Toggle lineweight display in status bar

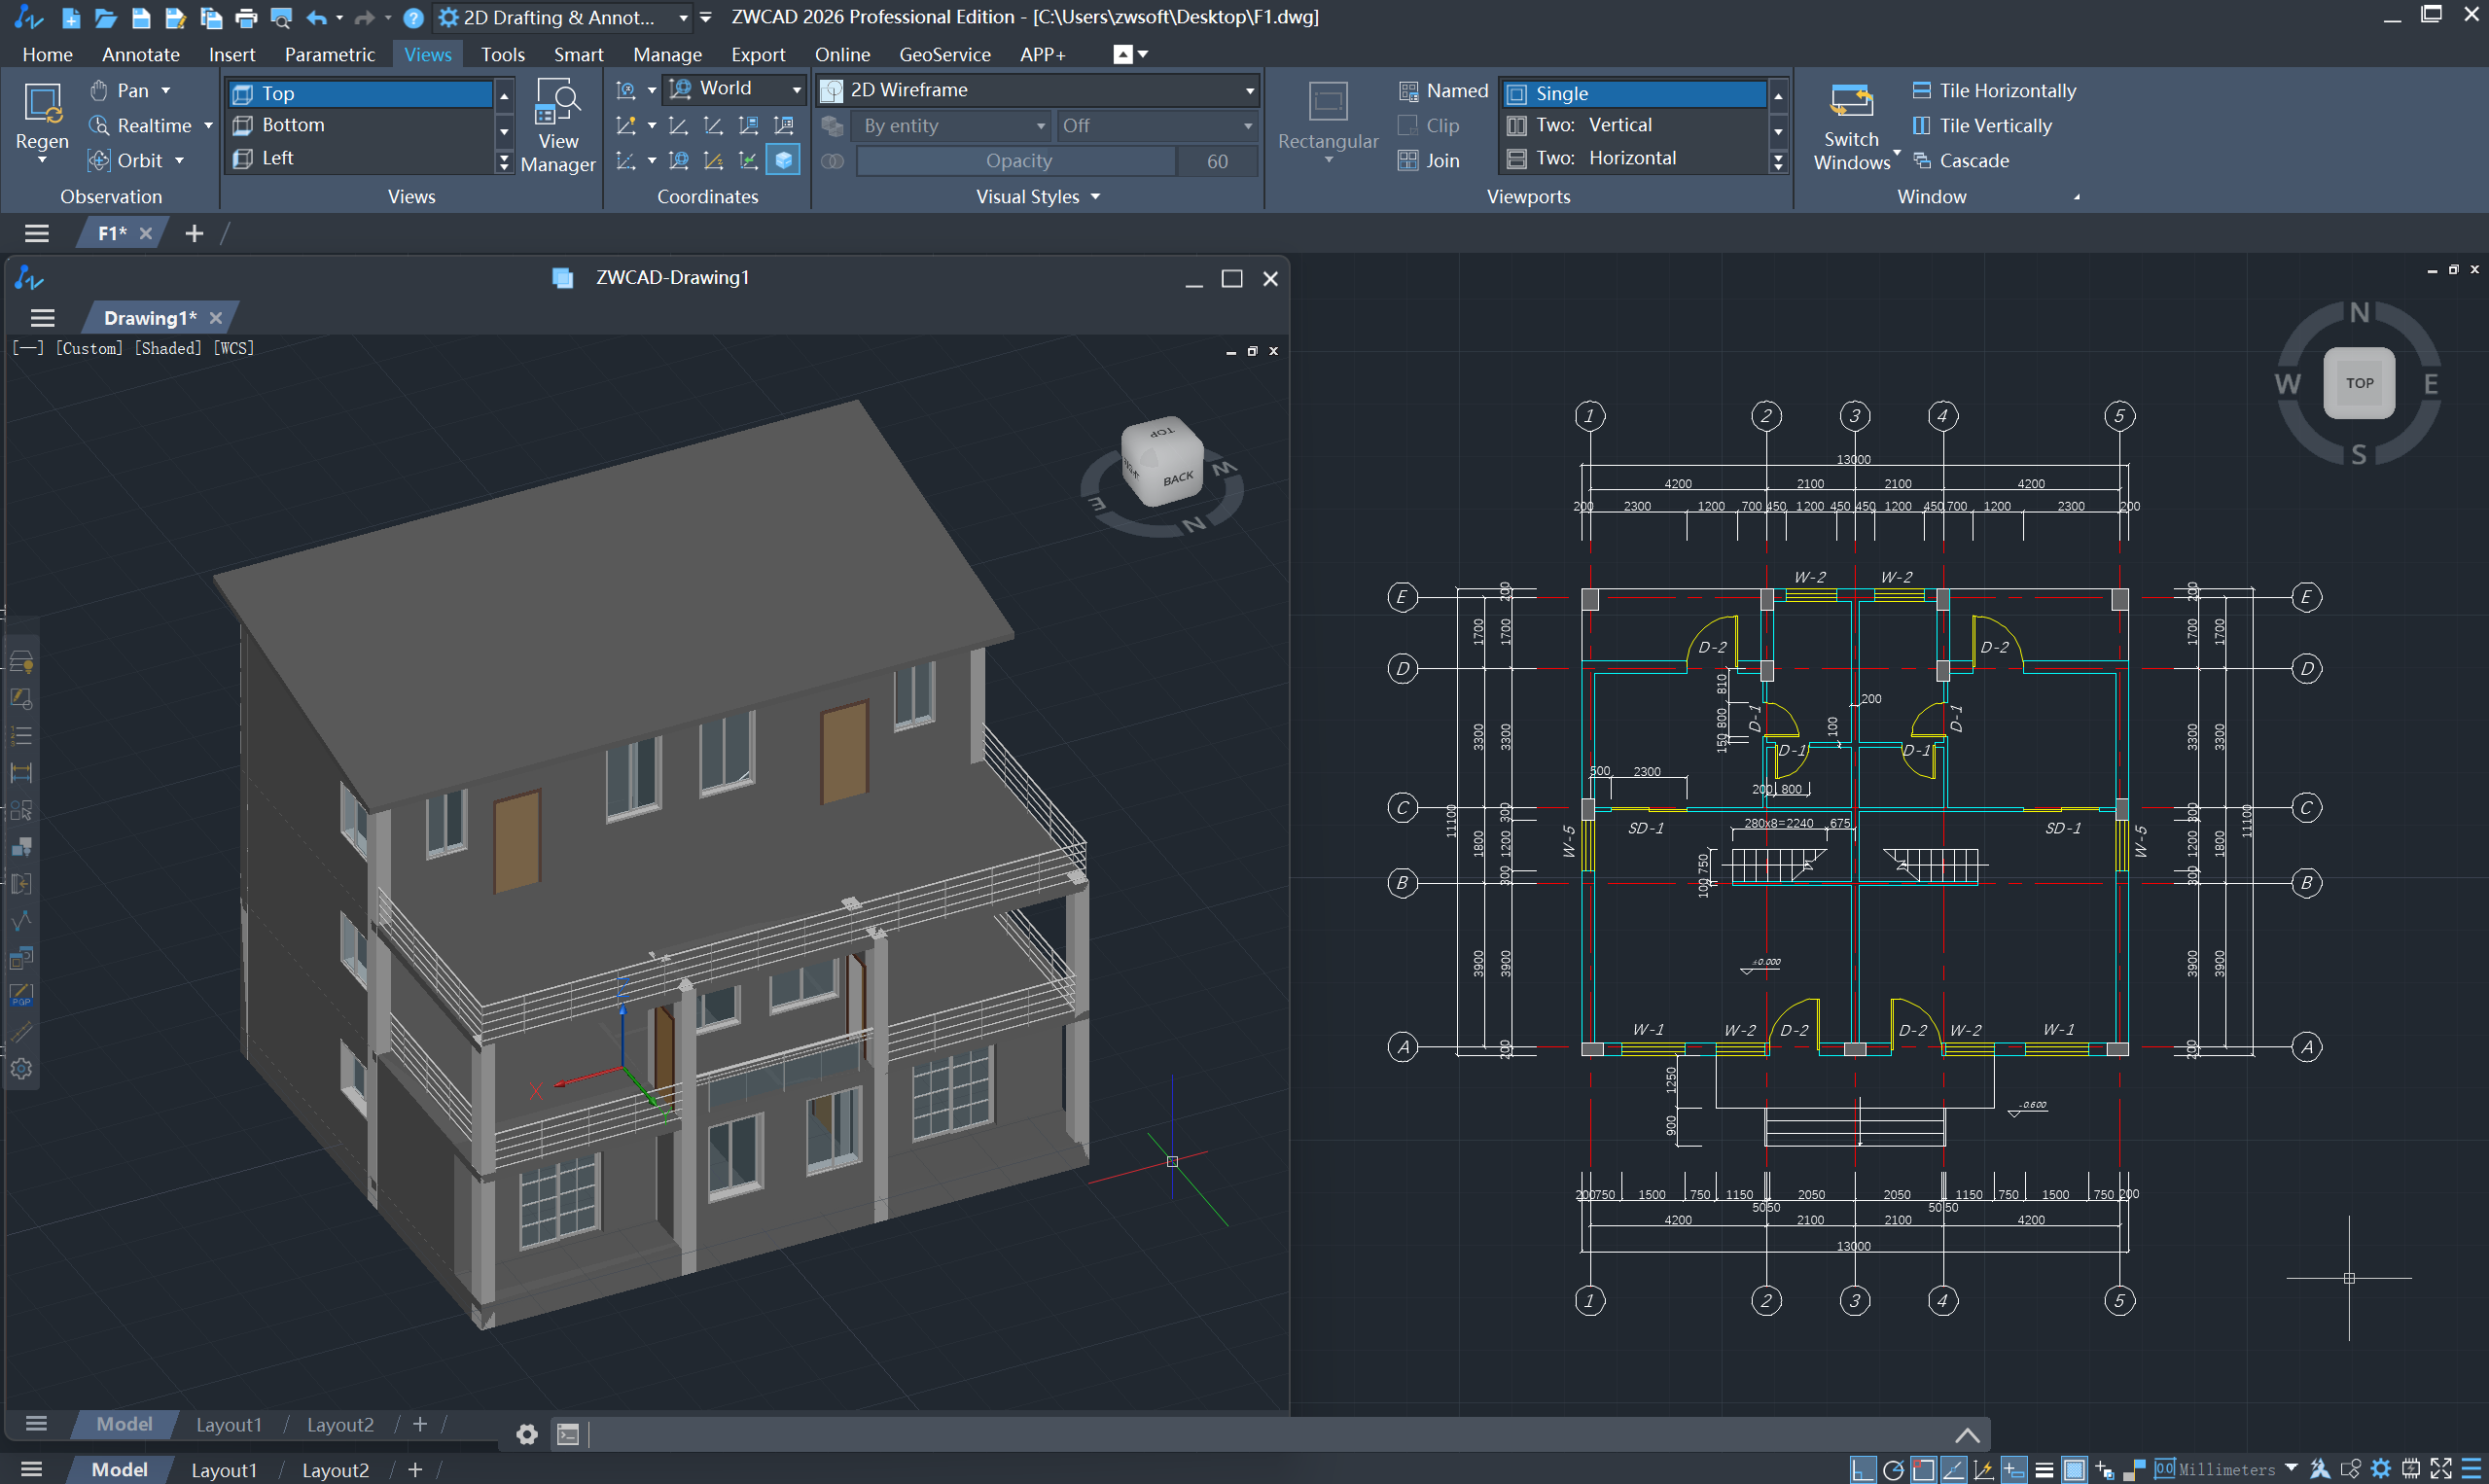[2044, 1469]
